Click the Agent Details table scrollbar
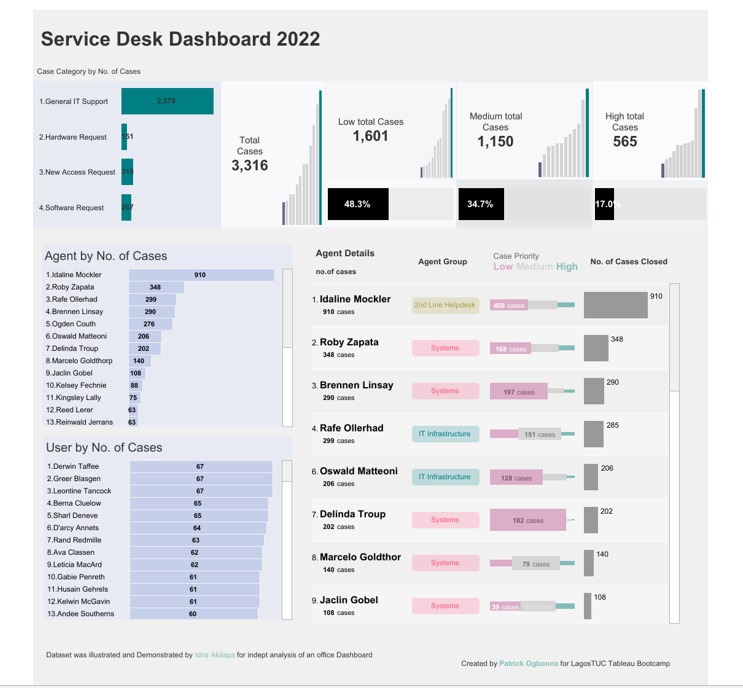Image resolution: width=743 pixels, height=688 pixels. (674, 453)
